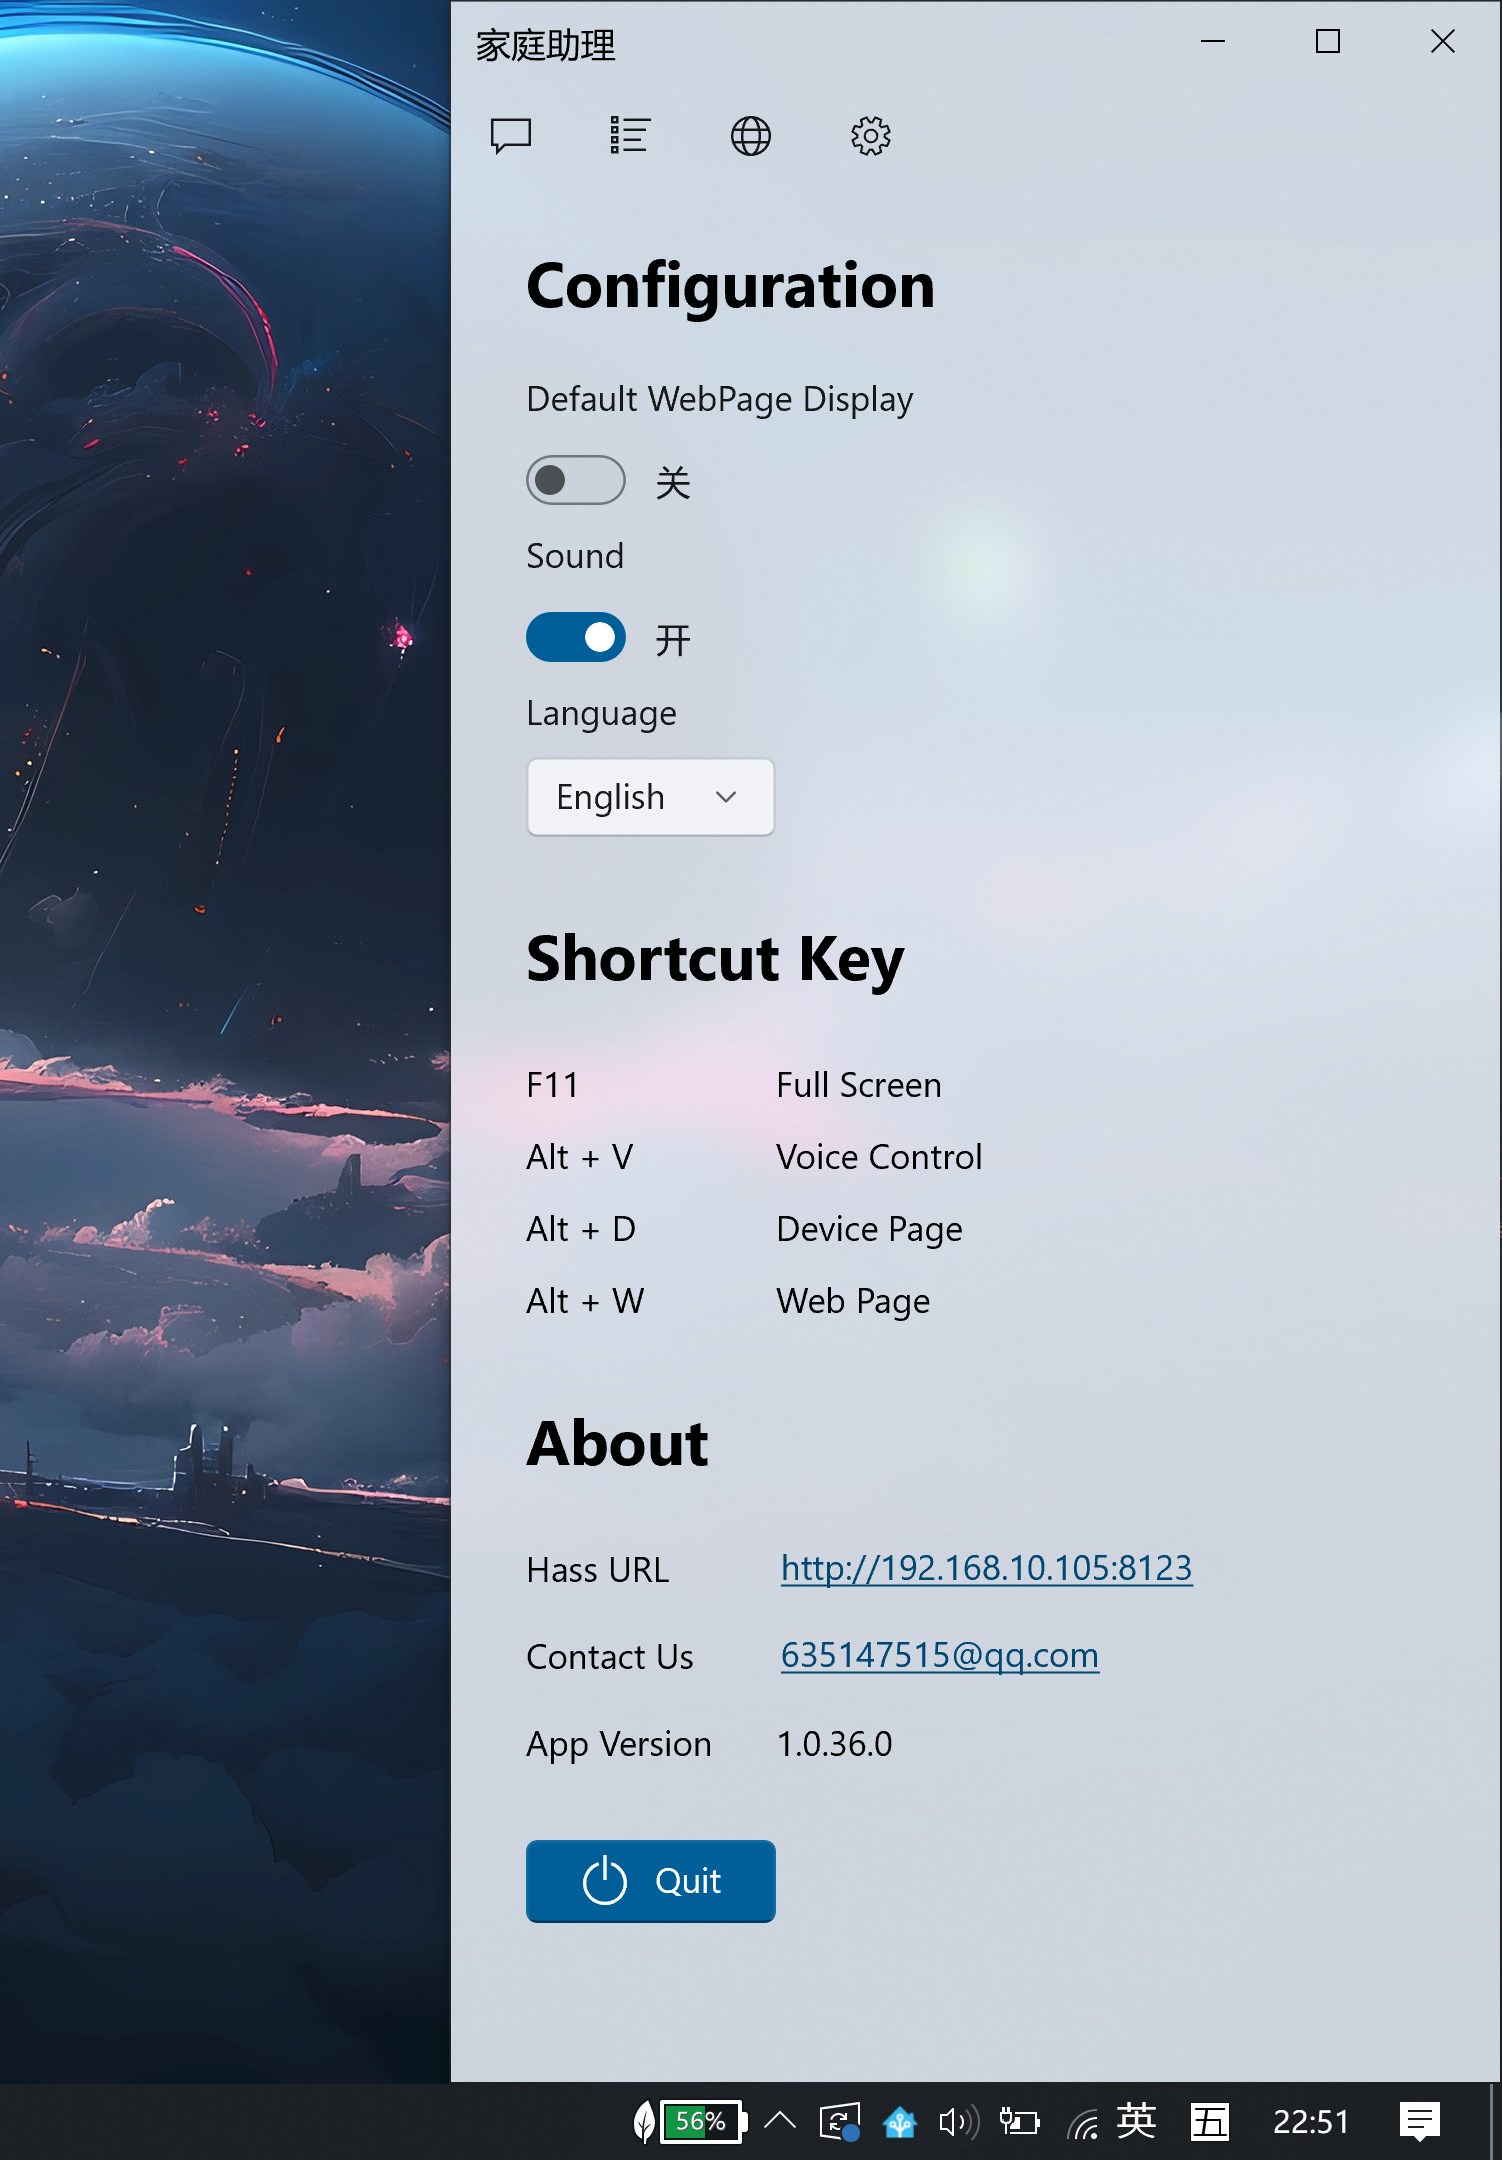Click the Alt + W shortcut text
The height and width of the screenshot is (2160, 1502).
(586, 1301)
